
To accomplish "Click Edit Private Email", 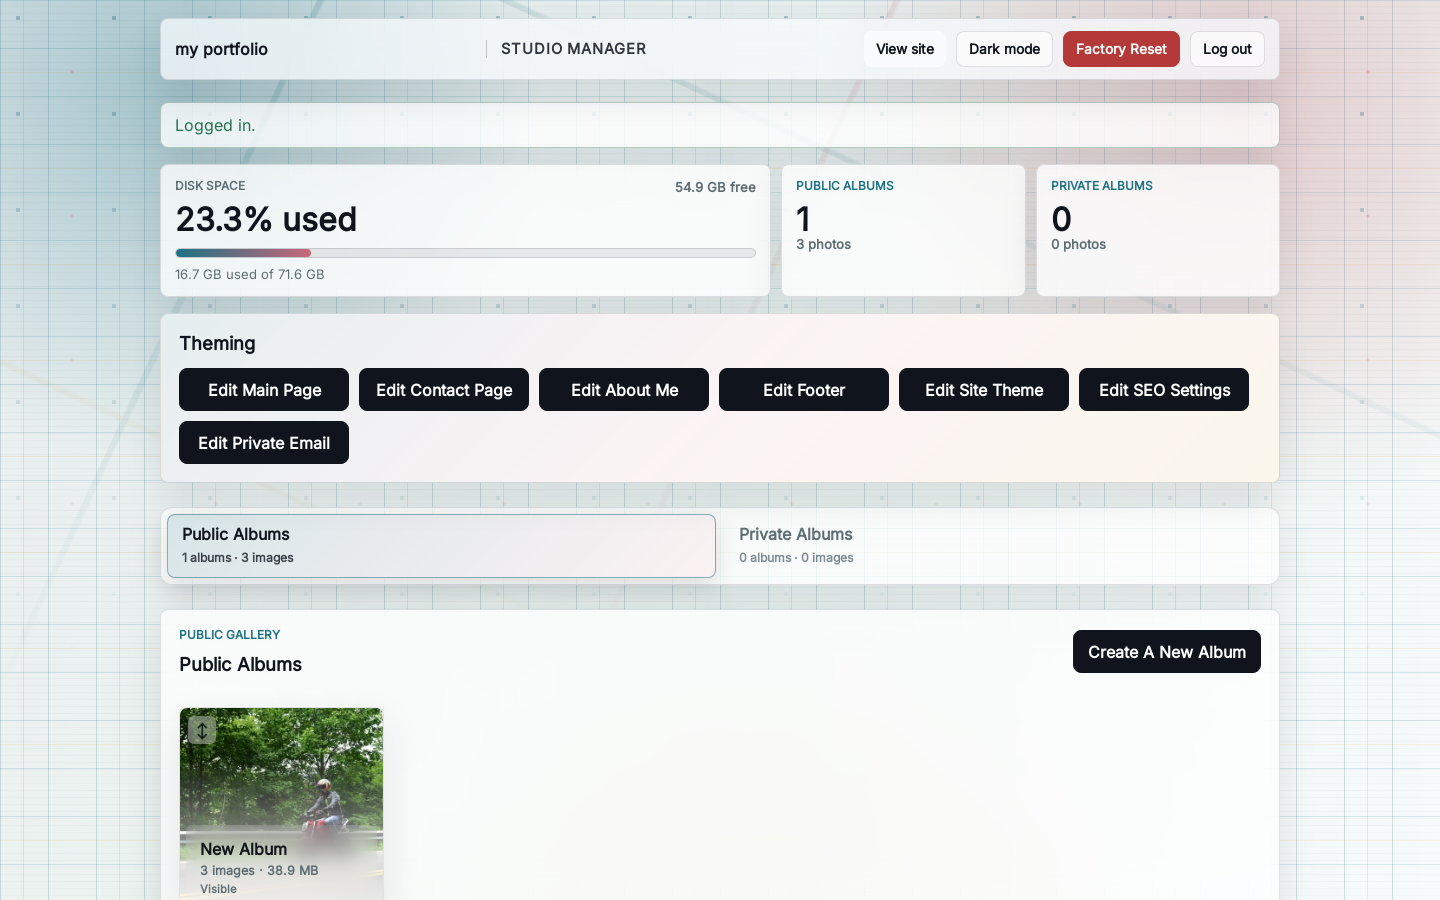I will pos(264,443).
